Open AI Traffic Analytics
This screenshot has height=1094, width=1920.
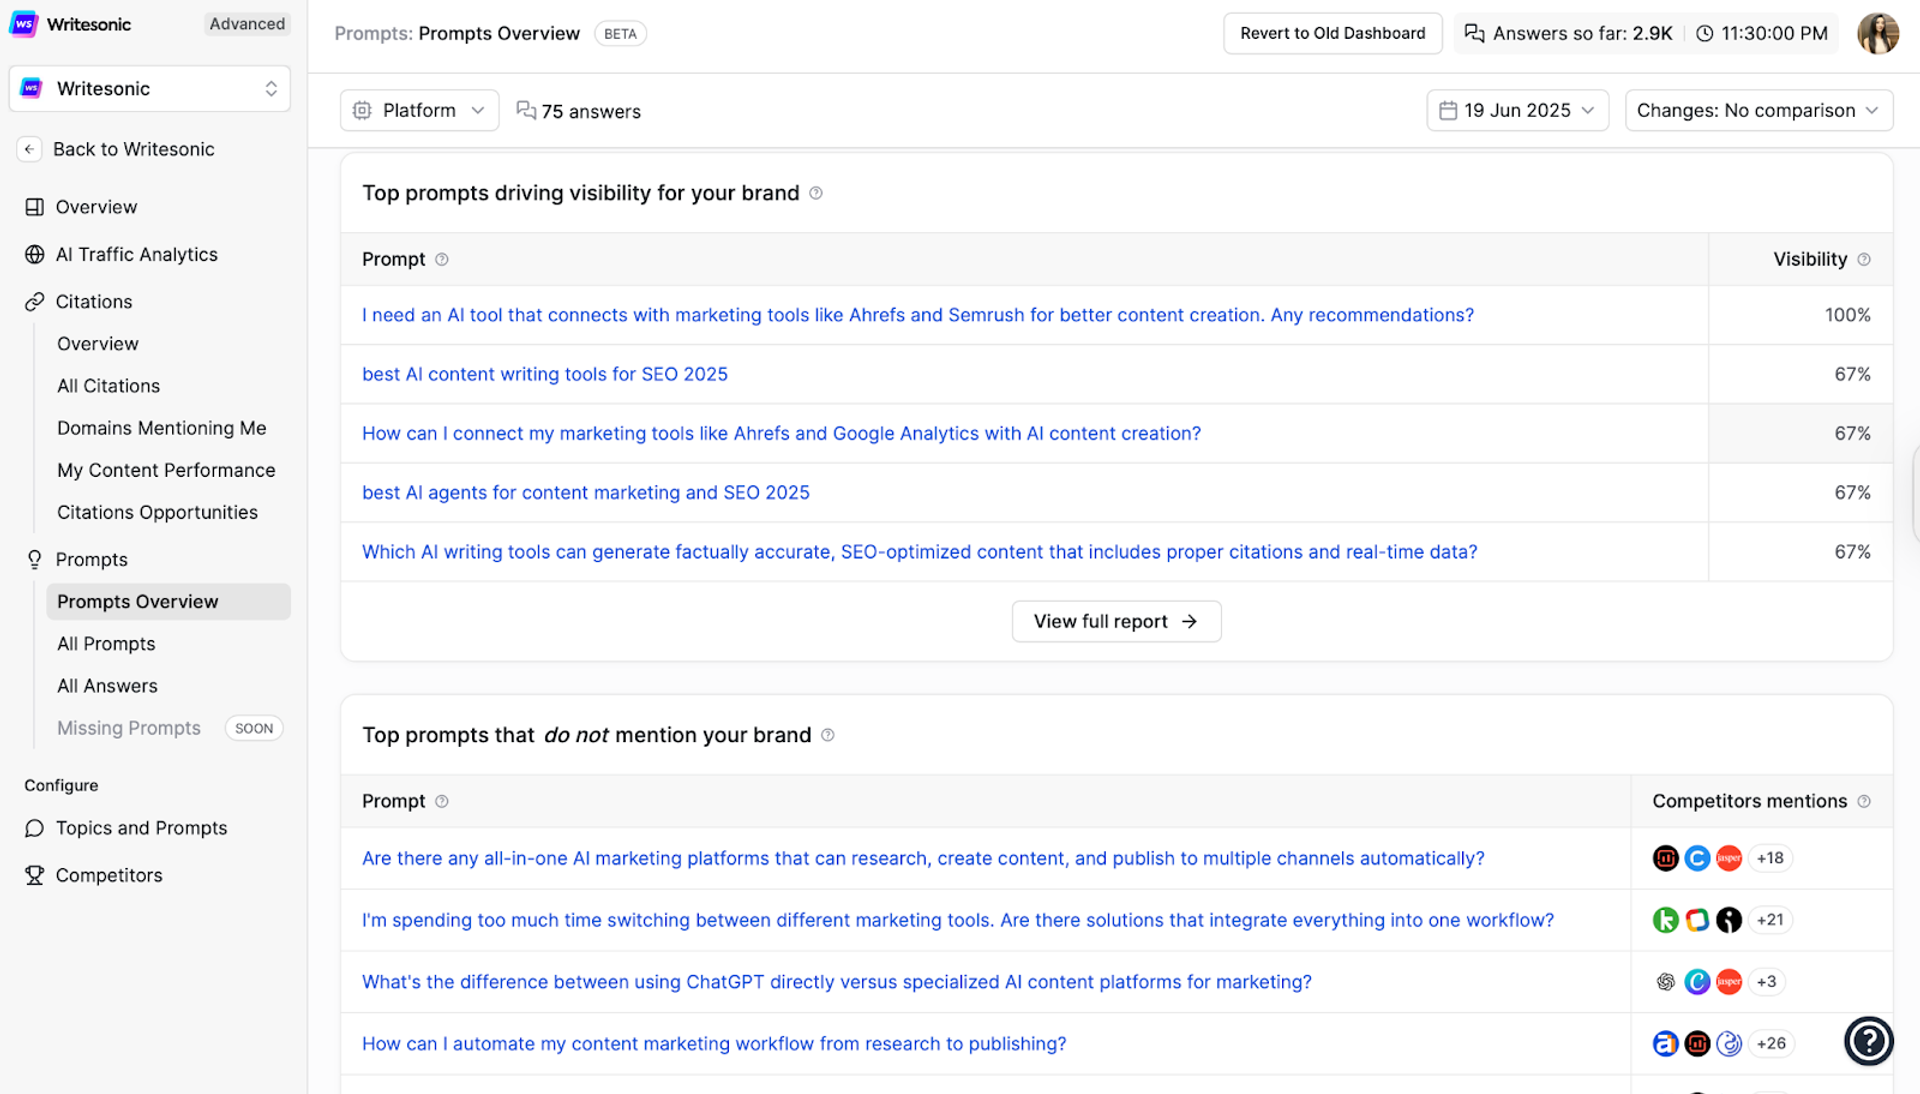(136, 254)
